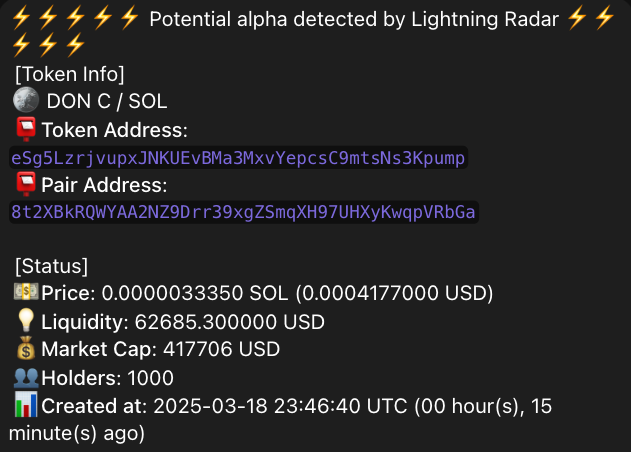Copy the pair address starting with 8t2XBk
This screenshot has height=452, width=631.
coord(244,212)
